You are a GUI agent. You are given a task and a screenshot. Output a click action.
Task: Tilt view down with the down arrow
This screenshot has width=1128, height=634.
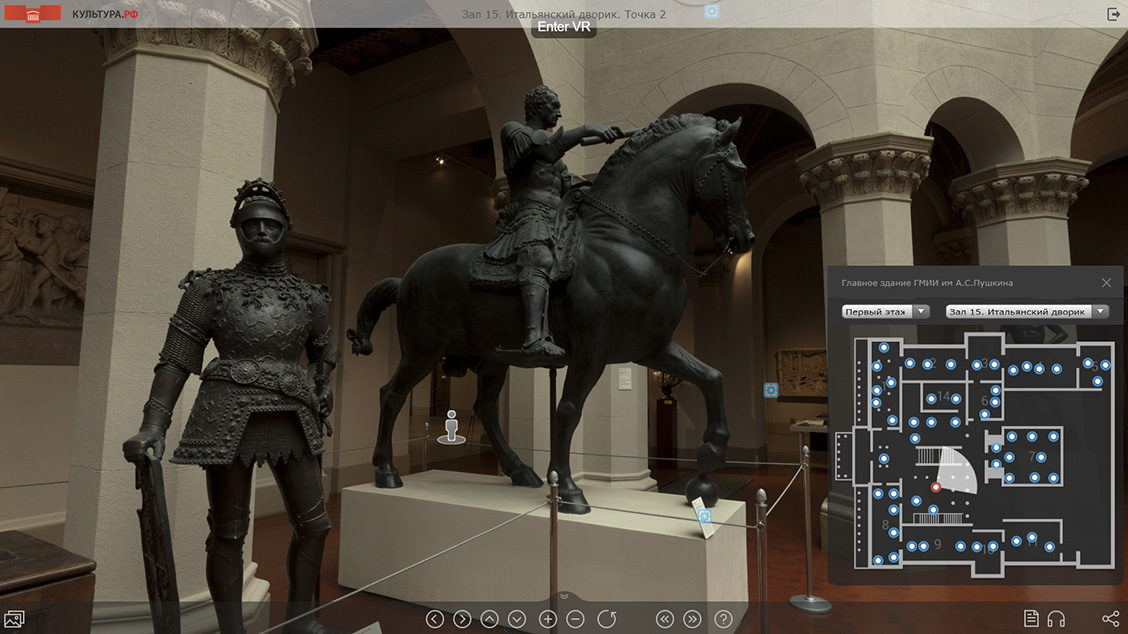[x=517, y=619]
